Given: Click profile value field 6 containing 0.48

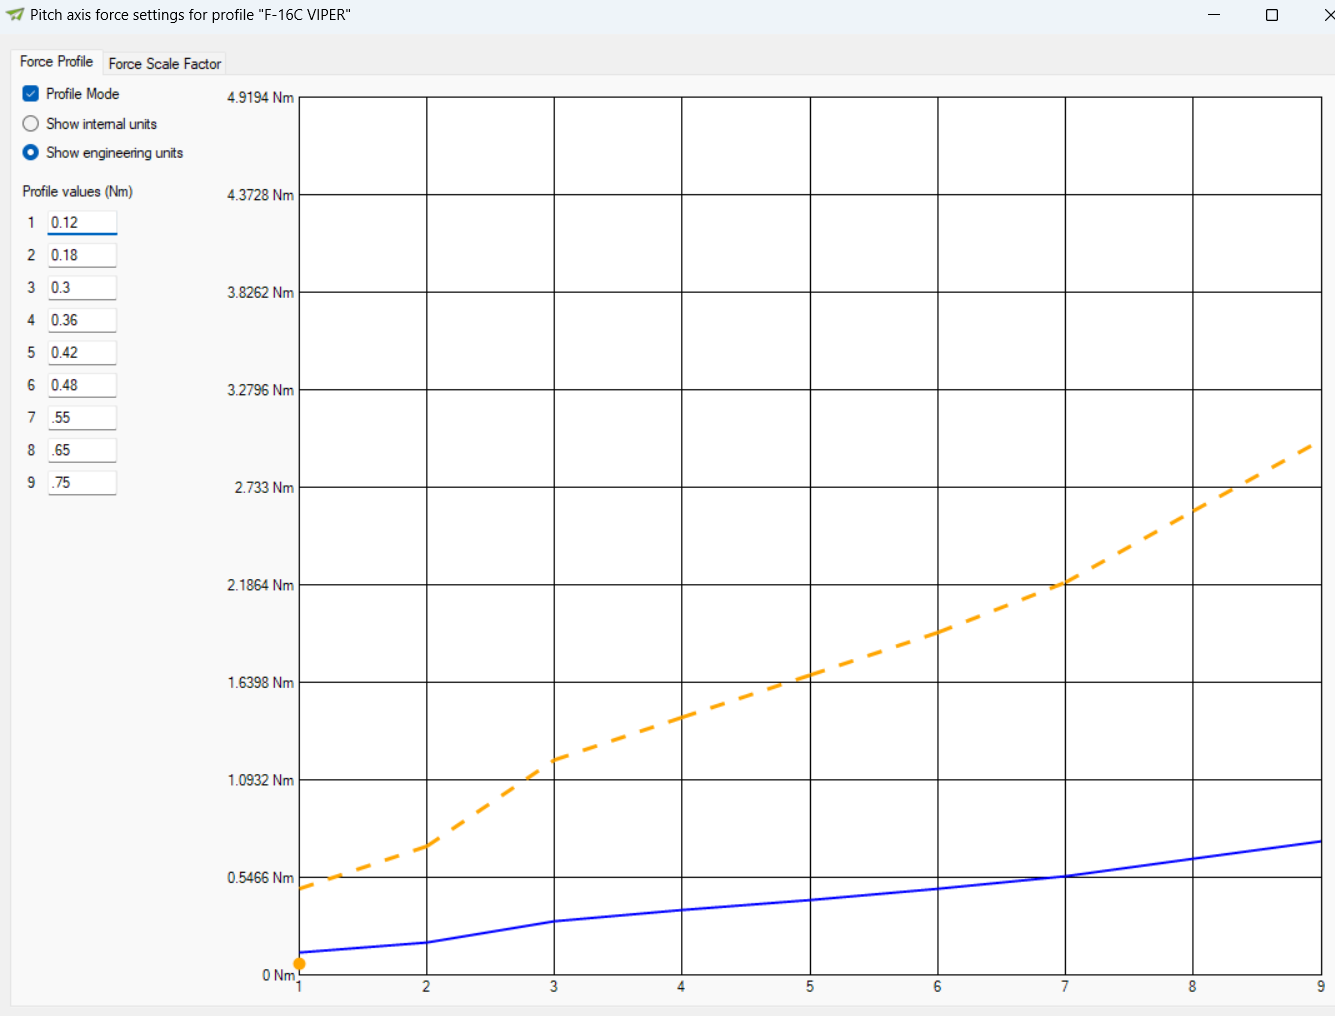Looking at the screenshot, I should pyautogui.click(x=82, y=385).
